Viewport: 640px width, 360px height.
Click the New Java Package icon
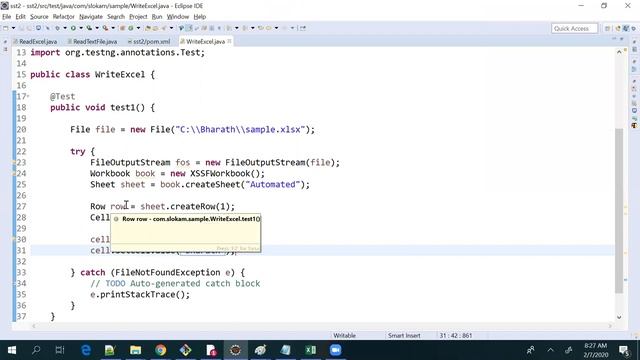point(122,28)
